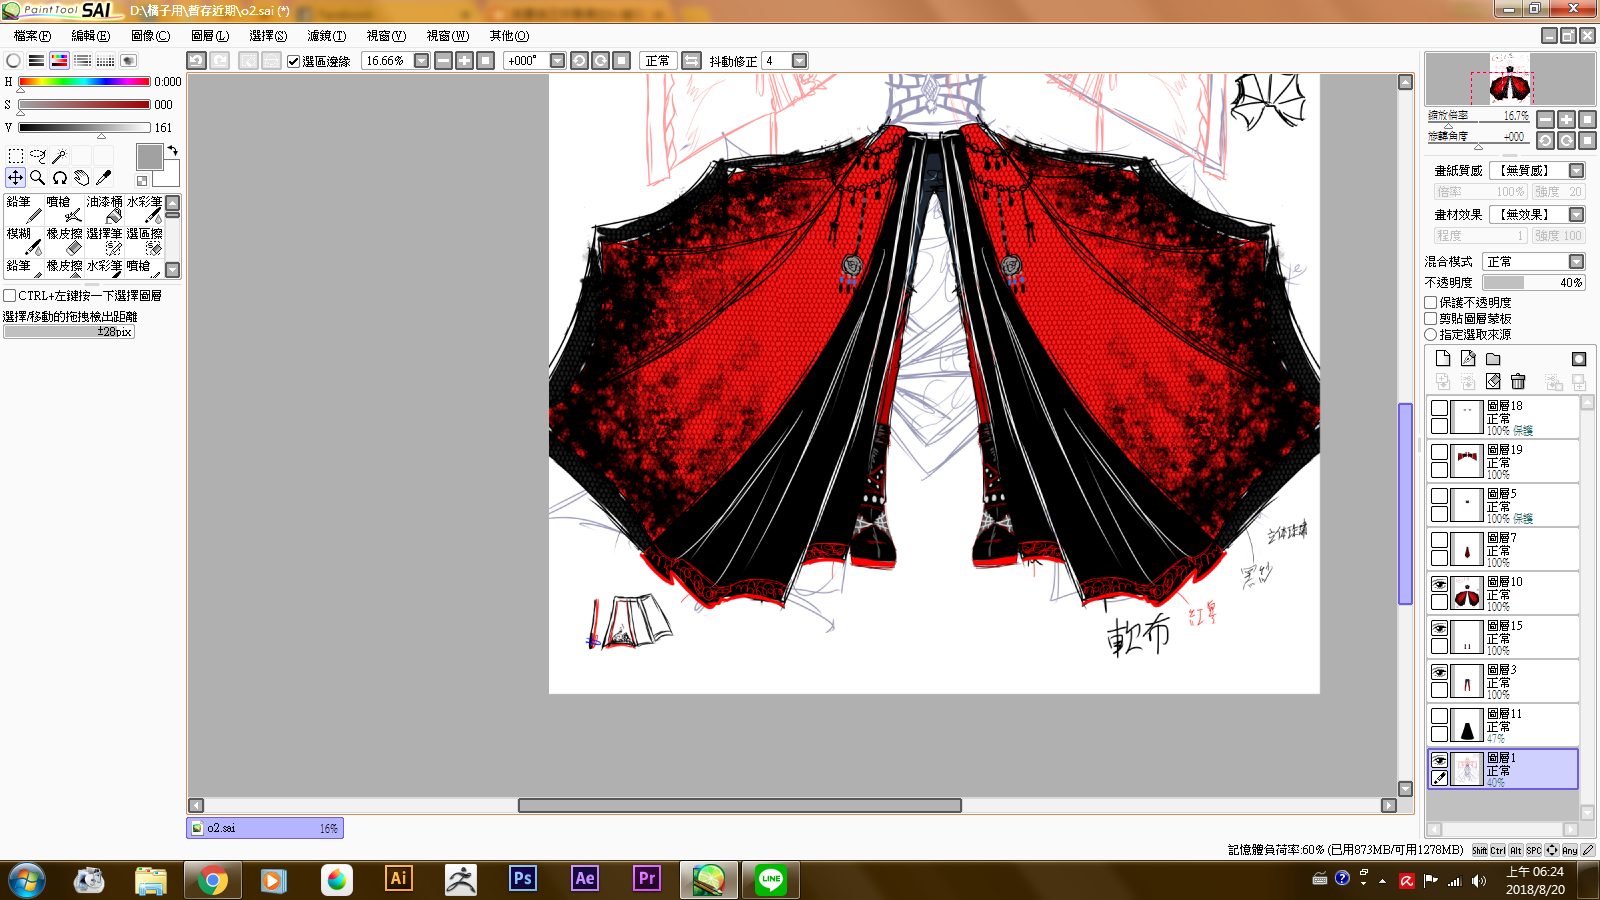Open 其他(O) menu
The width and height of the screenshot is (1600, 900).
[x=509, y=36]
